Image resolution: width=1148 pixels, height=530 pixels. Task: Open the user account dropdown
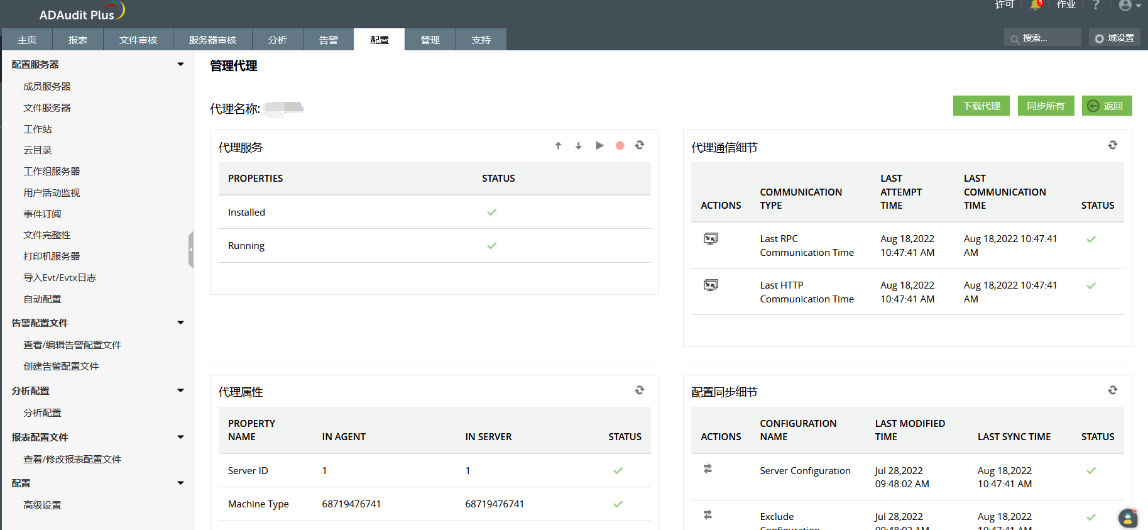click(x=1129, y=6)
